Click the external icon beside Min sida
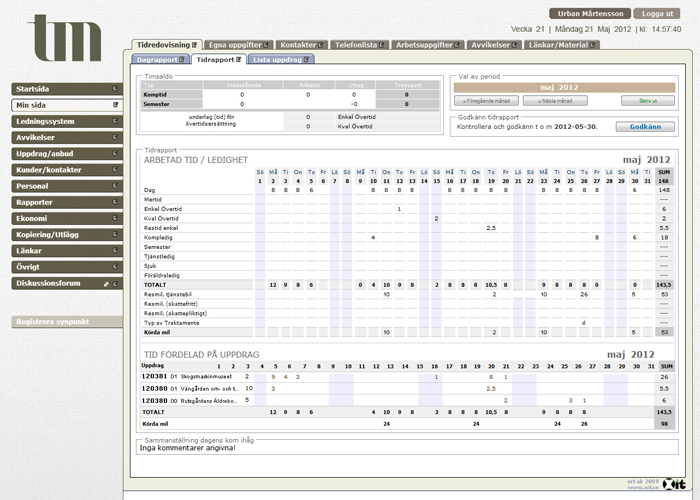Screen dimensions: 700x500 (116, 105)
